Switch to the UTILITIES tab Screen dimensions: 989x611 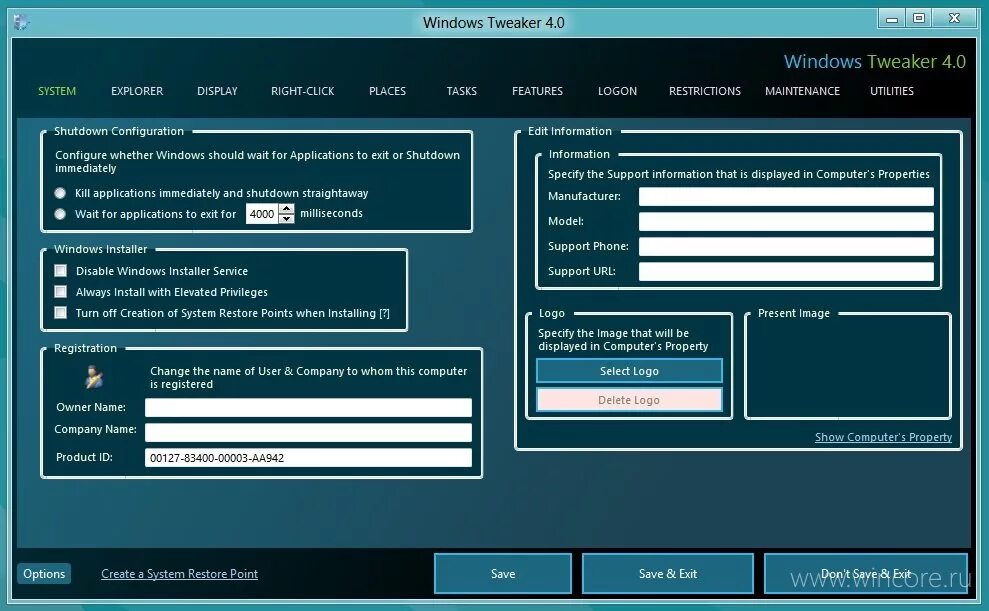pos(891,91)
